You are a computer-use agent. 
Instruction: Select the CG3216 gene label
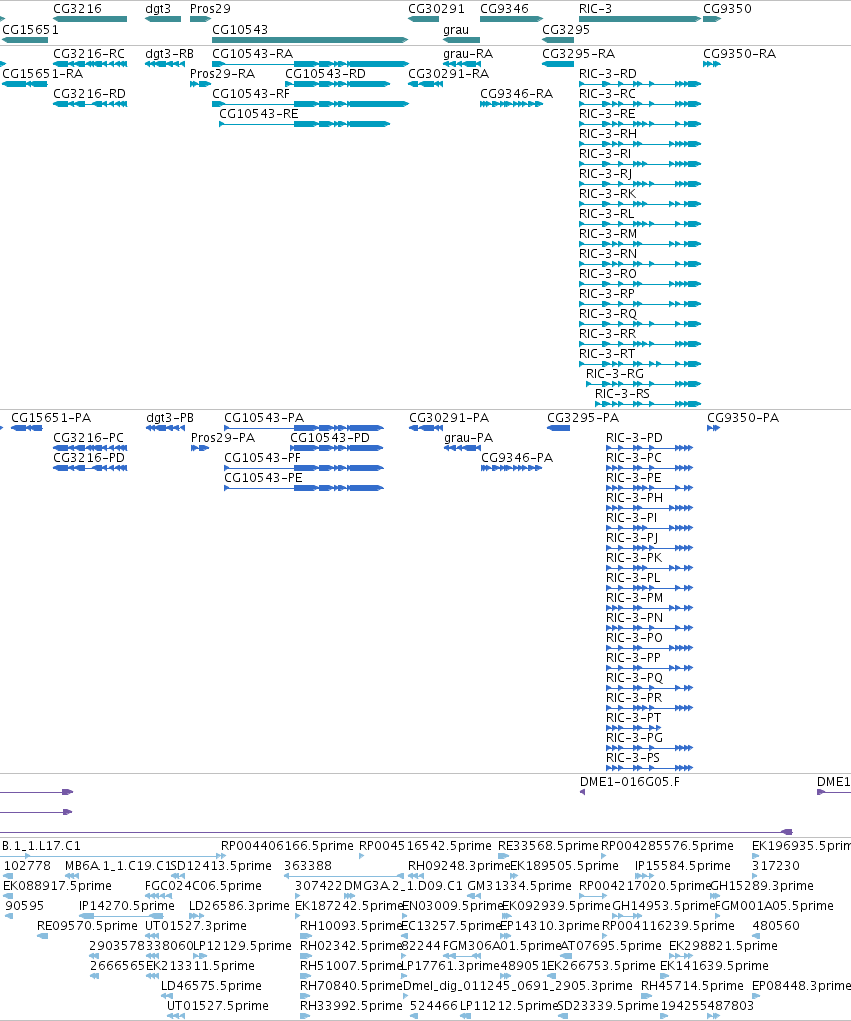(77, 9)
